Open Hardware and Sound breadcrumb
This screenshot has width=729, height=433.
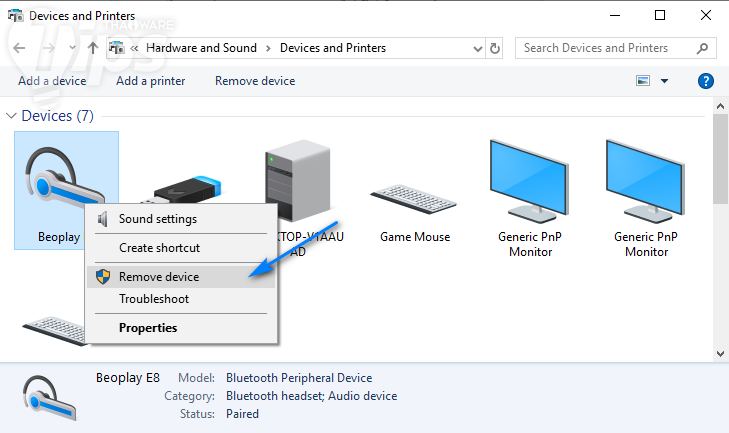(201, 48)
